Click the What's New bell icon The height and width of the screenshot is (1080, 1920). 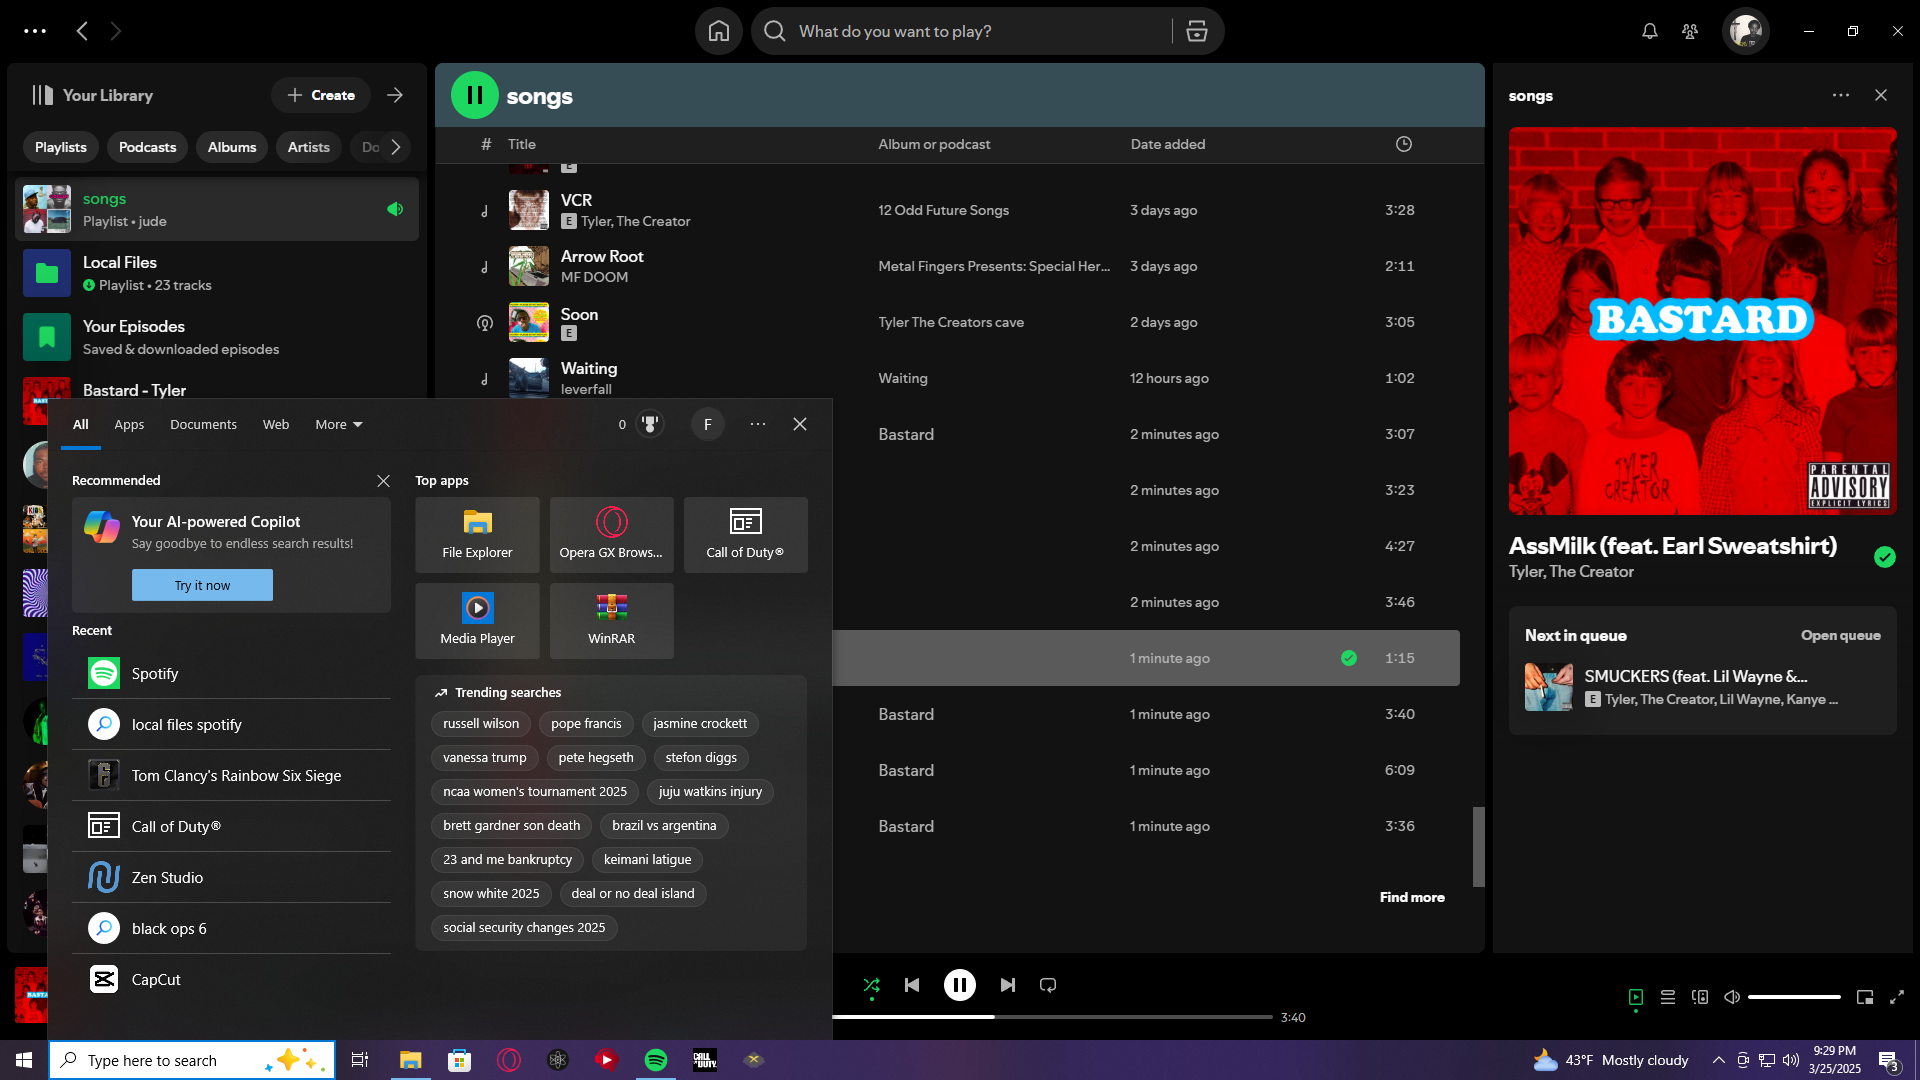tap(1650, 31)
